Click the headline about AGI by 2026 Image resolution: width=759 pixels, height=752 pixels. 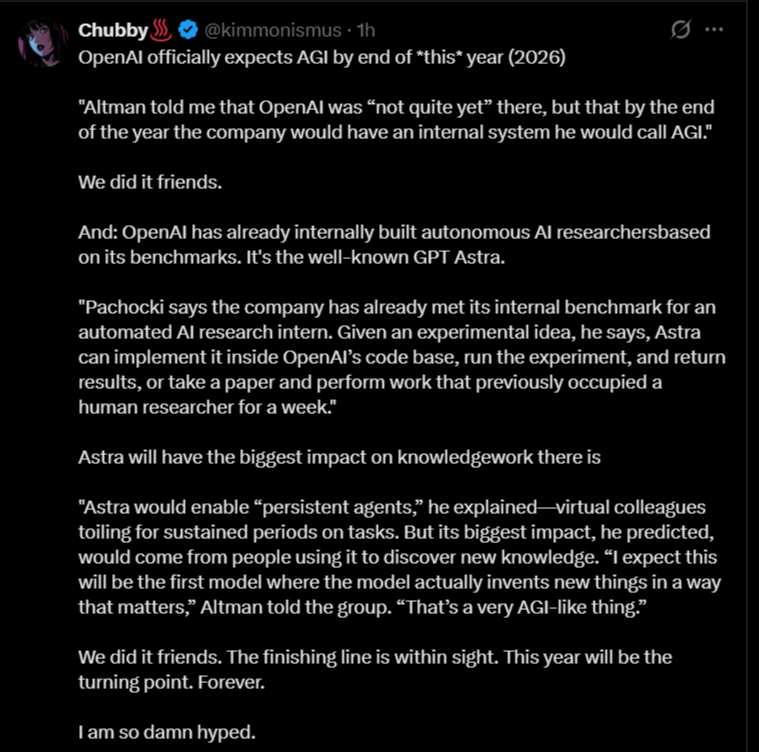(322, 58)
